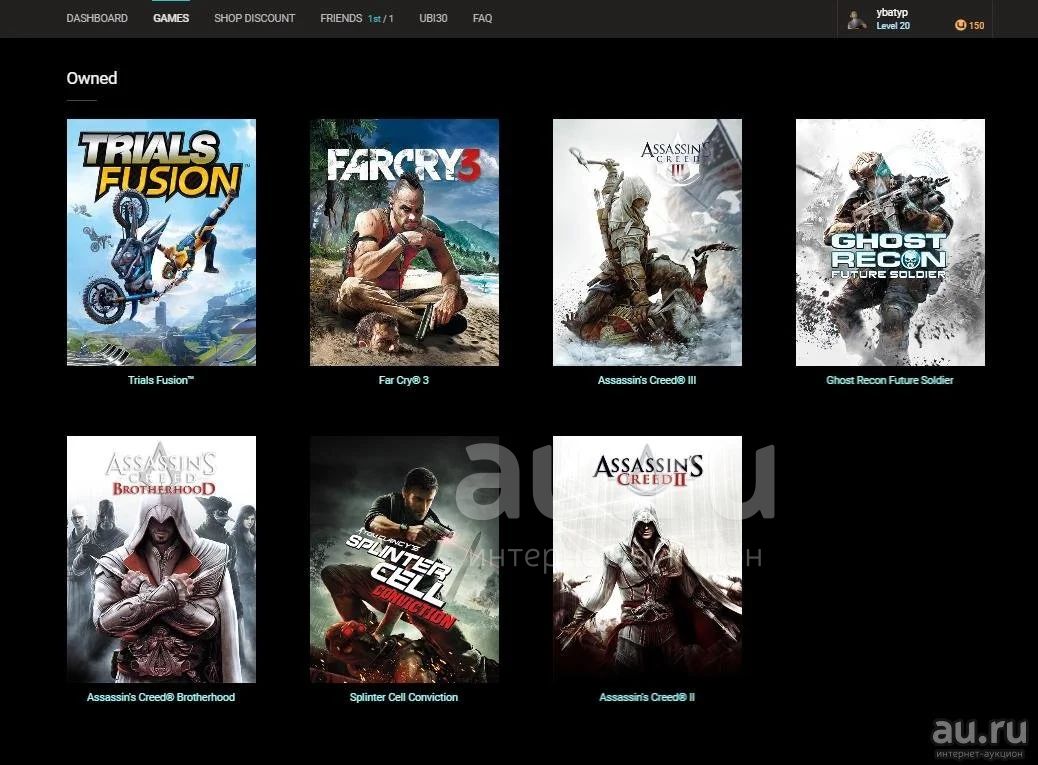Open the FAQ tab
The width and height of the screenshot is (1038, 765).
click(x=482, y=19)
